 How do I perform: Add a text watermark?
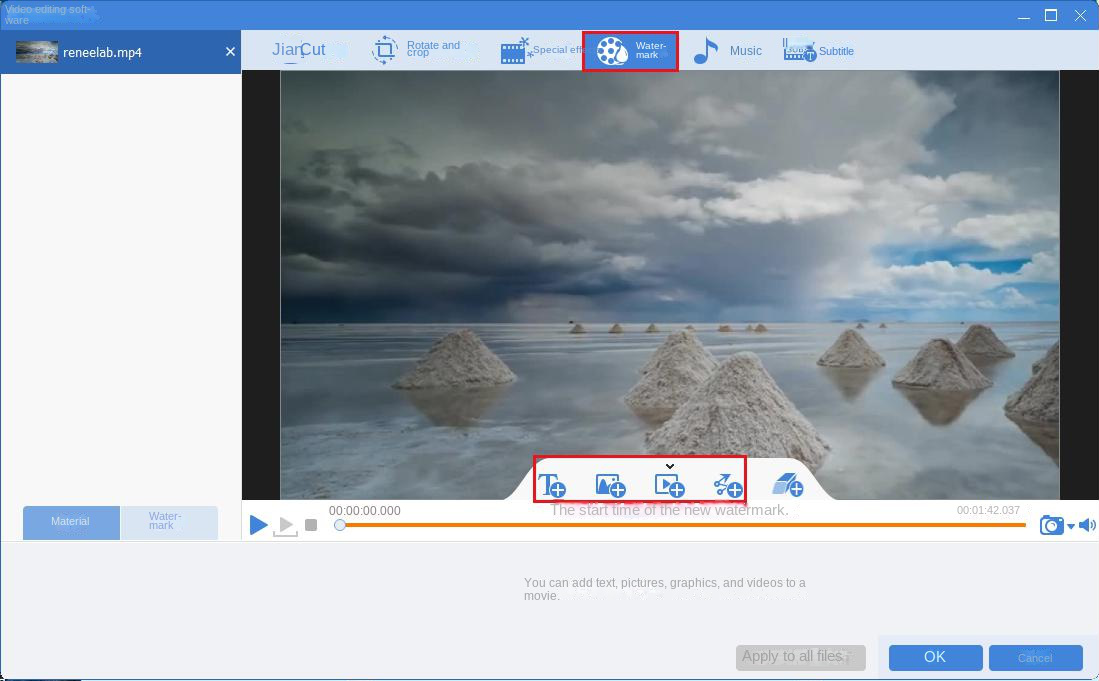(552, 486)
